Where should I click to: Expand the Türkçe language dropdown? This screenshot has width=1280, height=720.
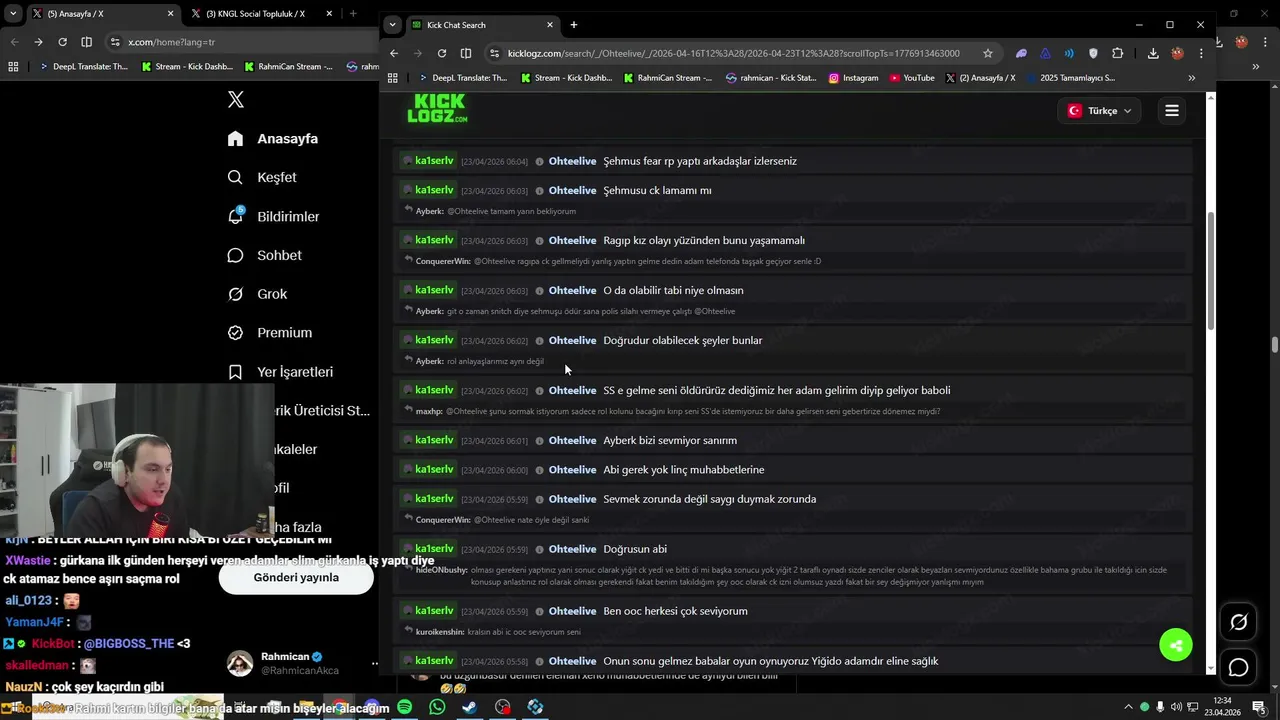point(1100,111)
